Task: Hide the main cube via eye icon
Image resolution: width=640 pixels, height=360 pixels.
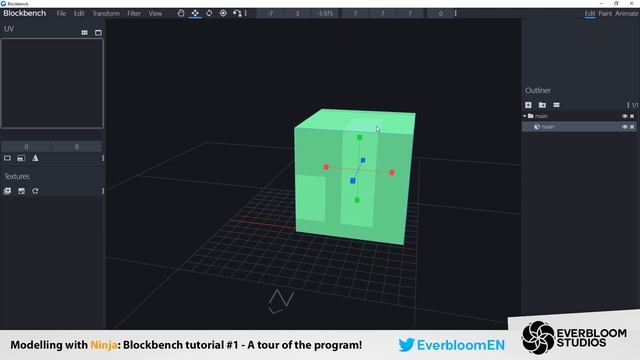Action: coord(624,127)
